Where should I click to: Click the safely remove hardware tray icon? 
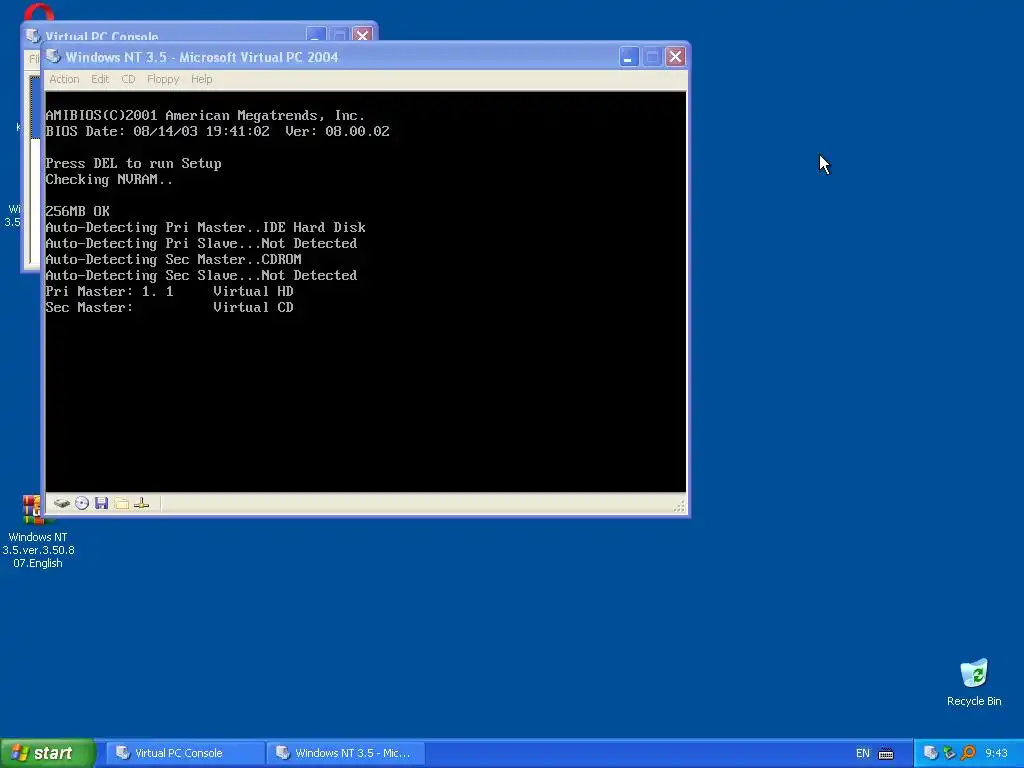950,753
